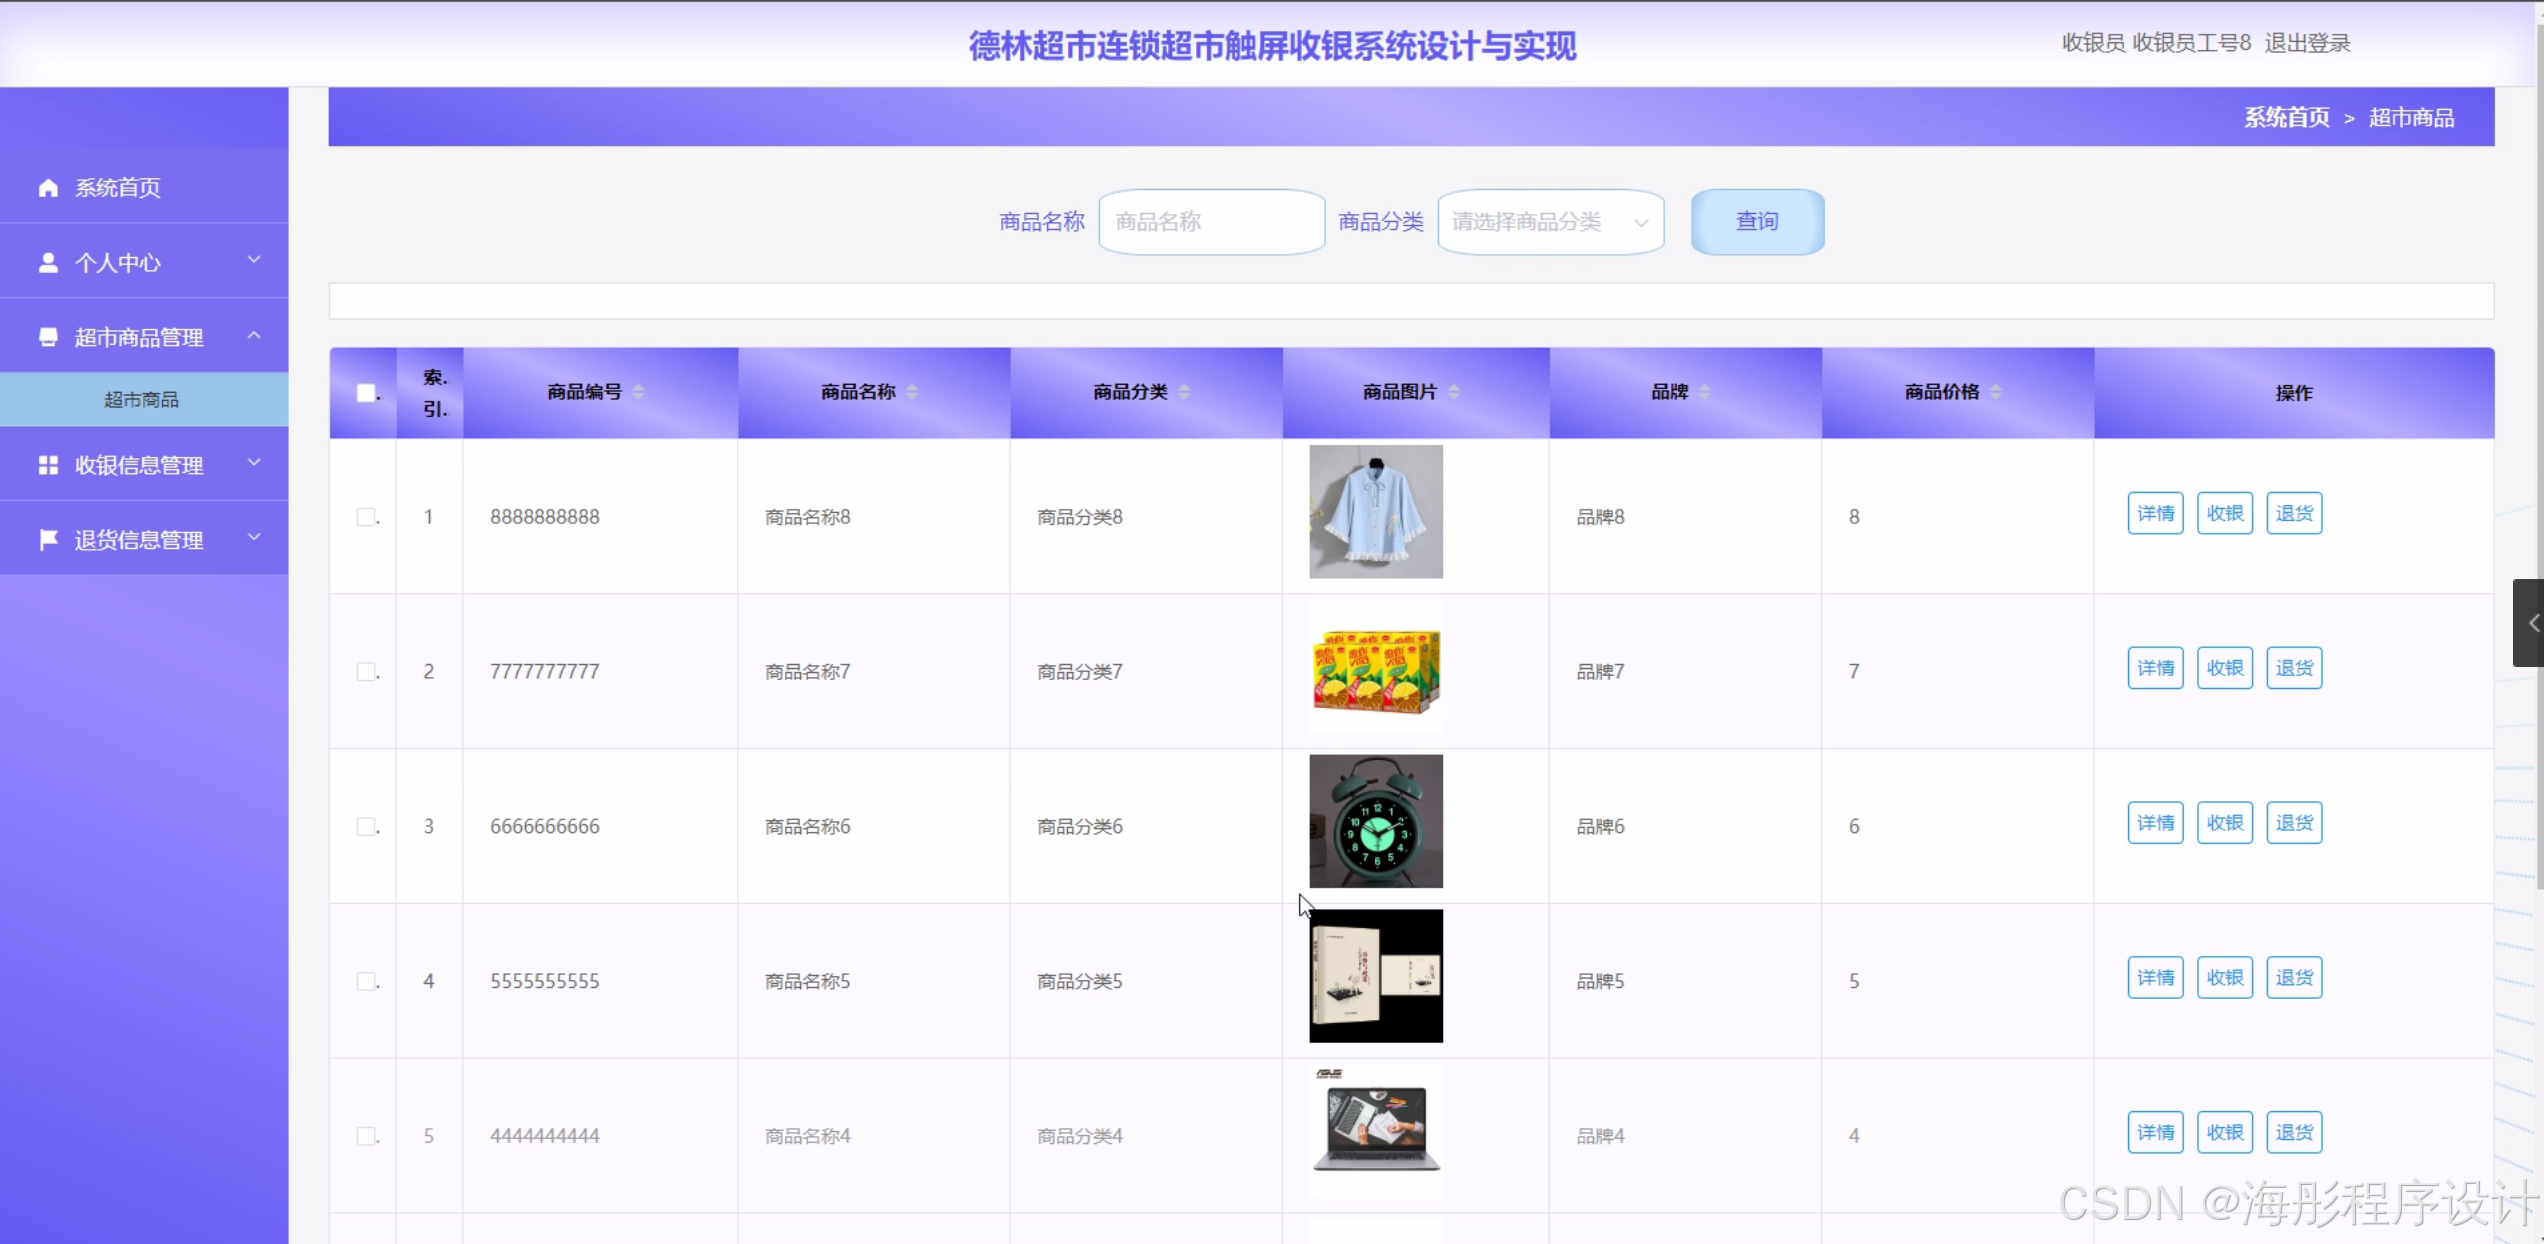
Task: Click the person icon for 个人中心
Action: pyautogui.click(x=48, y=263)
